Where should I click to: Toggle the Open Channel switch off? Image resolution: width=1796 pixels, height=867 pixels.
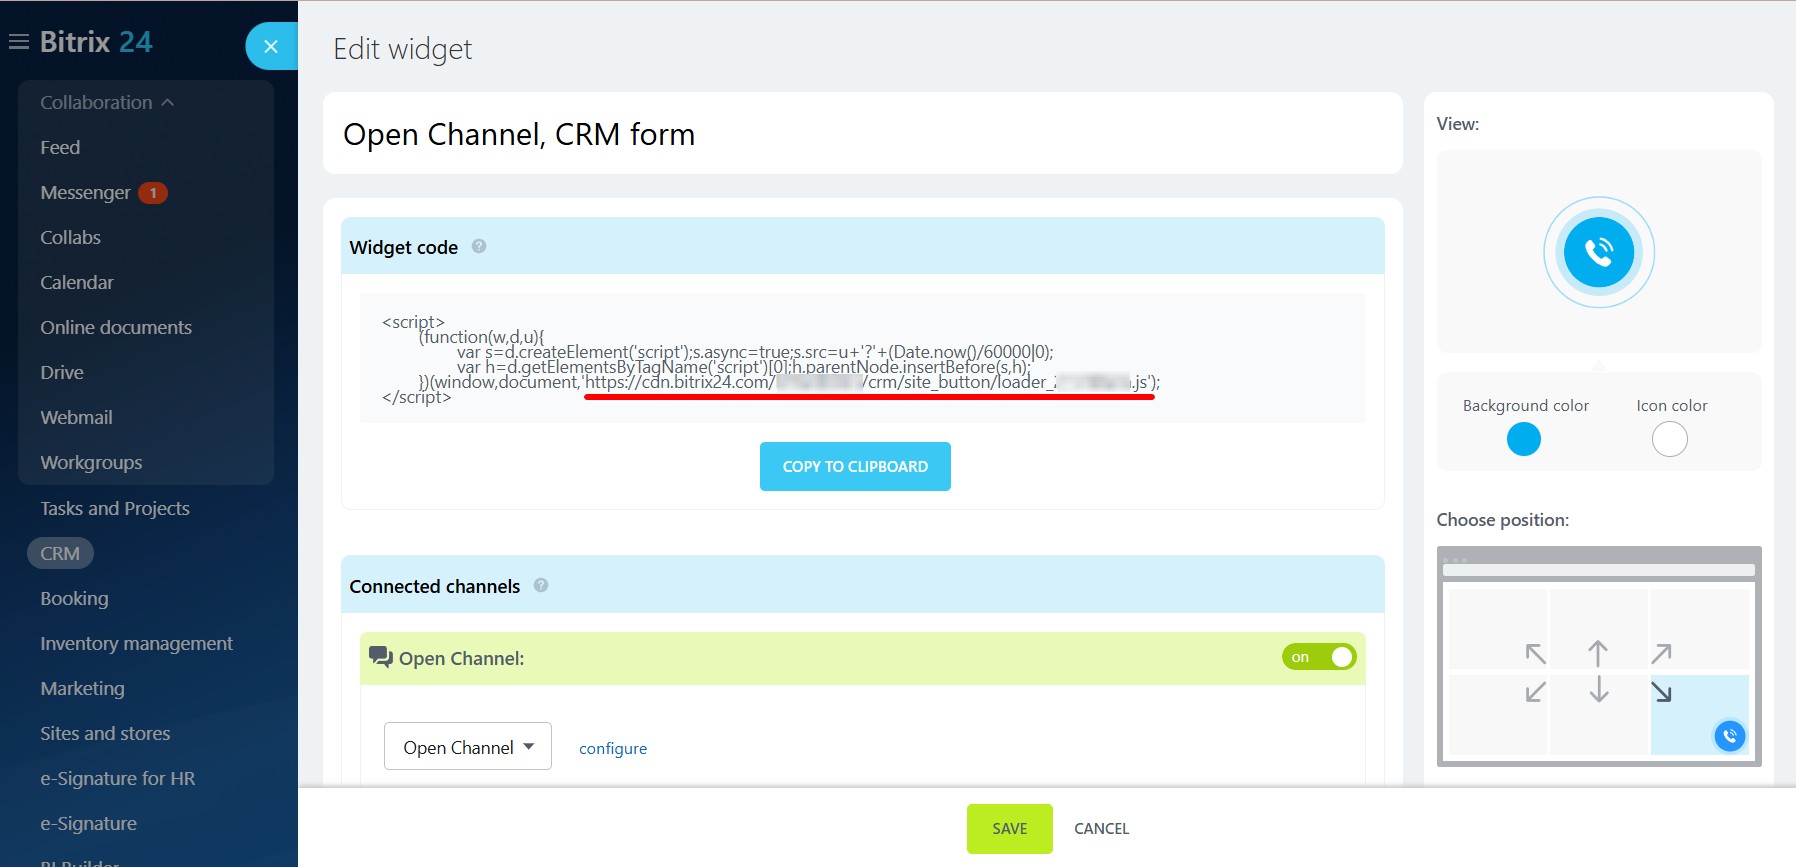(x=1319, y=657)
